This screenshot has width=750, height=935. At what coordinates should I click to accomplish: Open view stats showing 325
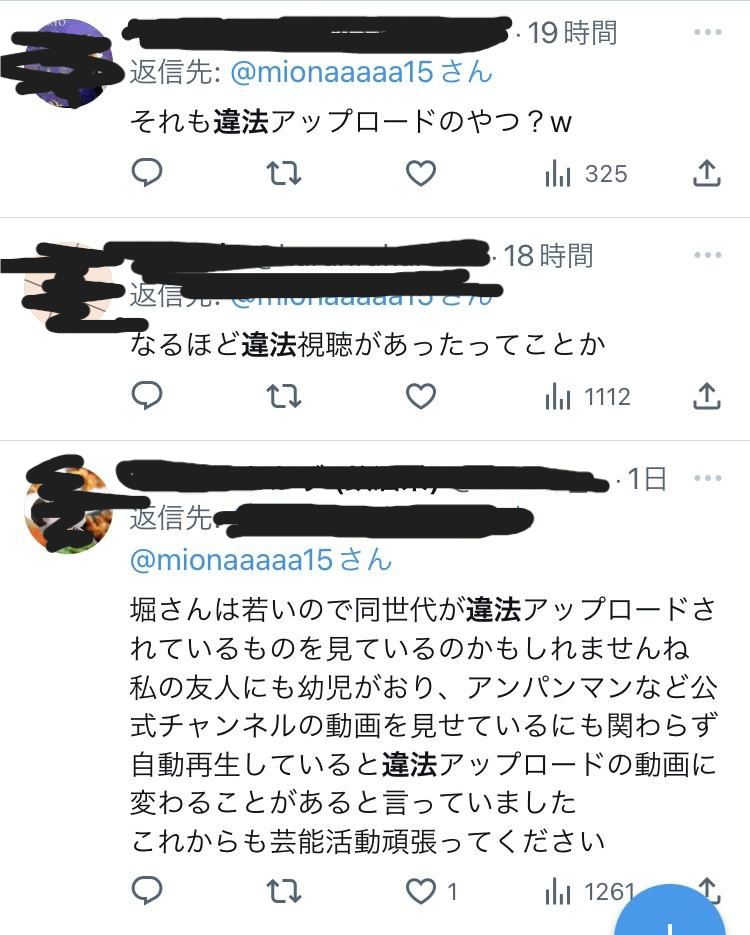[x=586, y=174]
